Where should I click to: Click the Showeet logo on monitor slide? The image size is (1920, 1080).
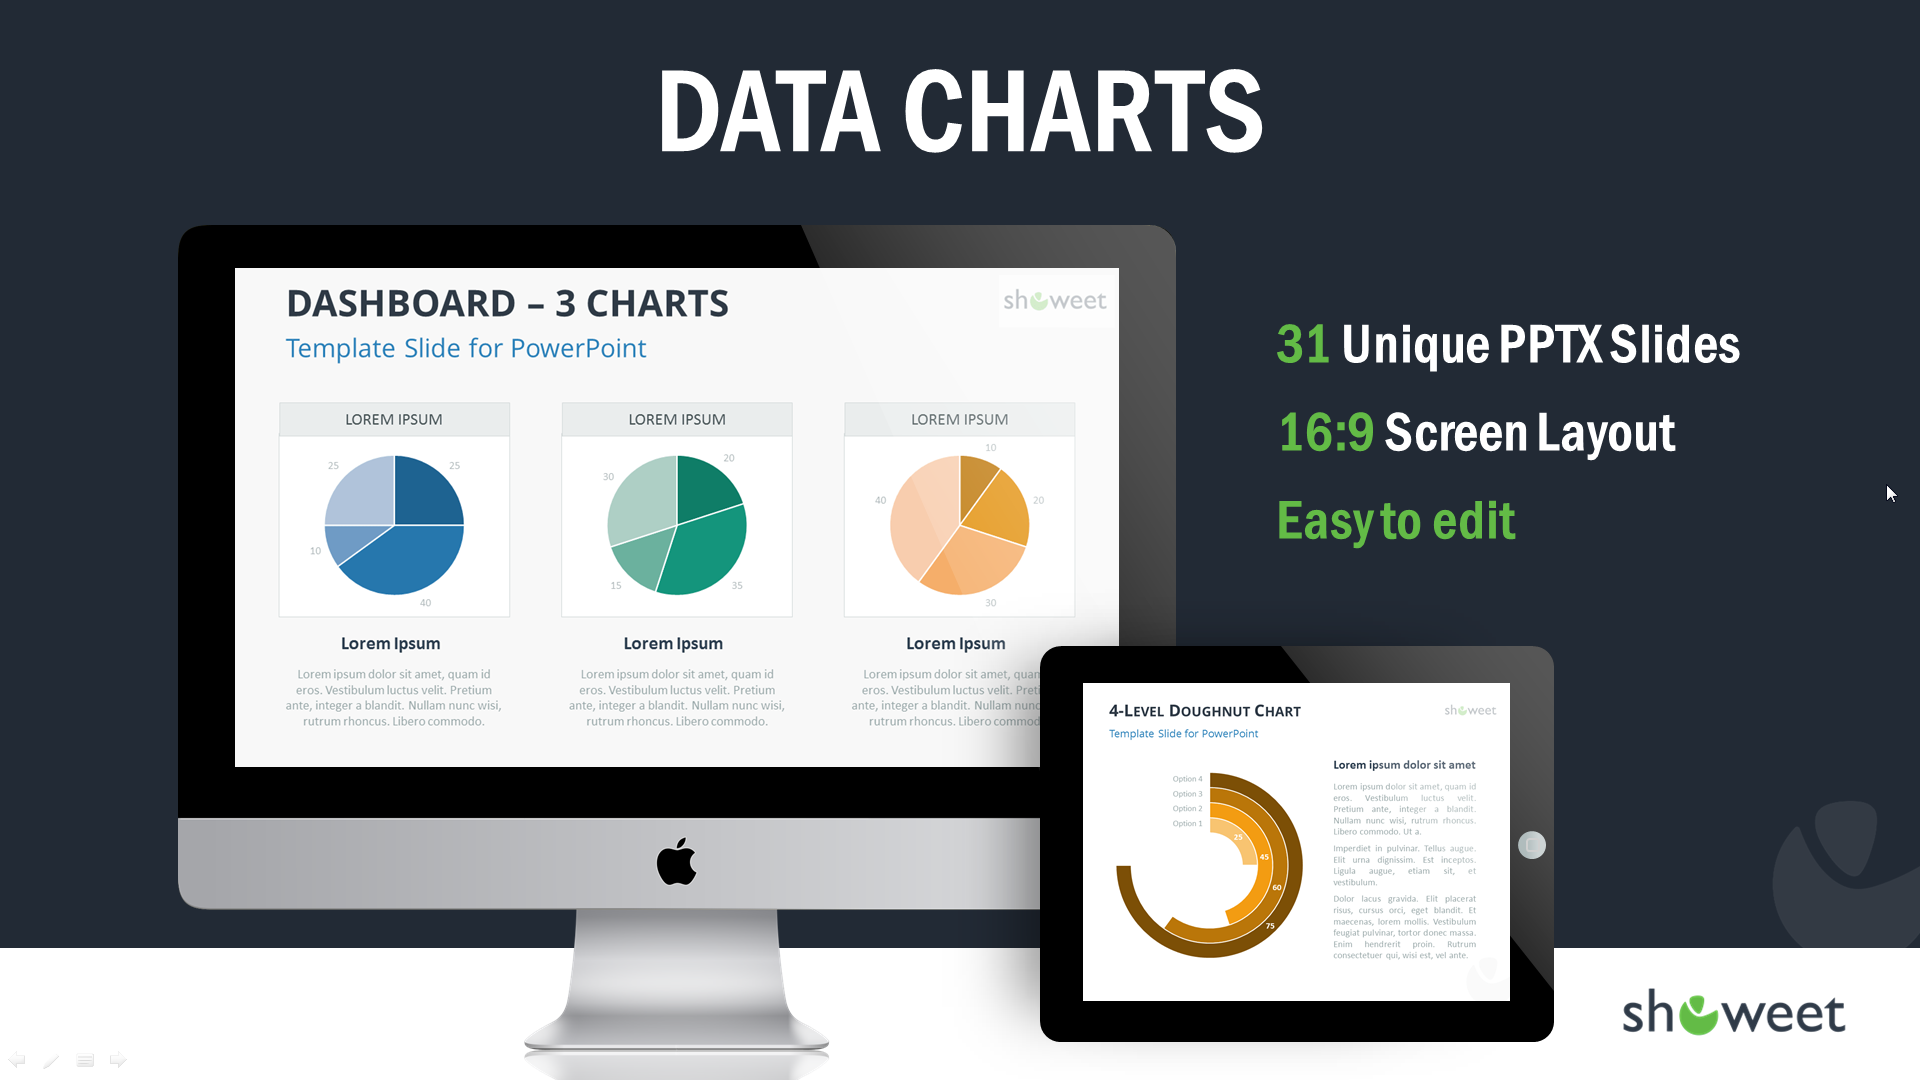pos(1054,299)
